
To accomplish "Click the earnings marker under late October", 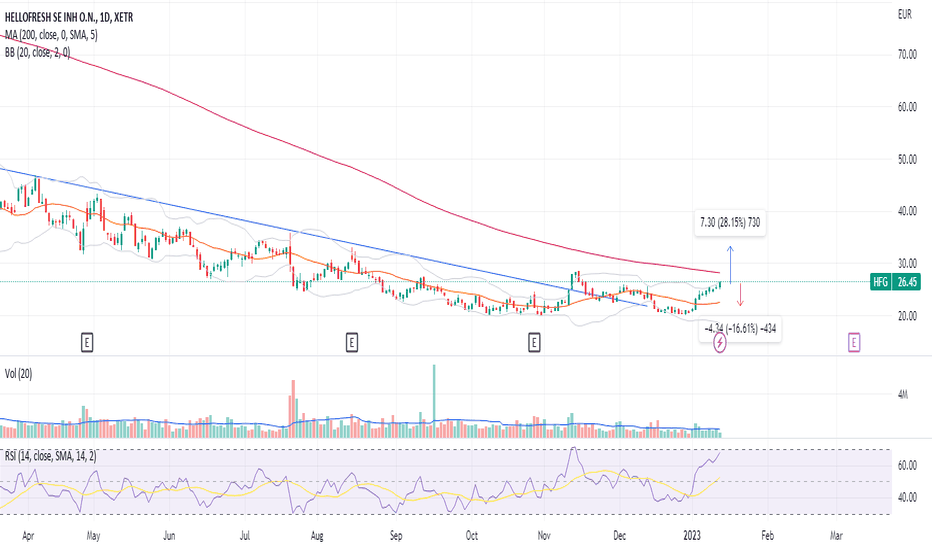I will [534, 342].
